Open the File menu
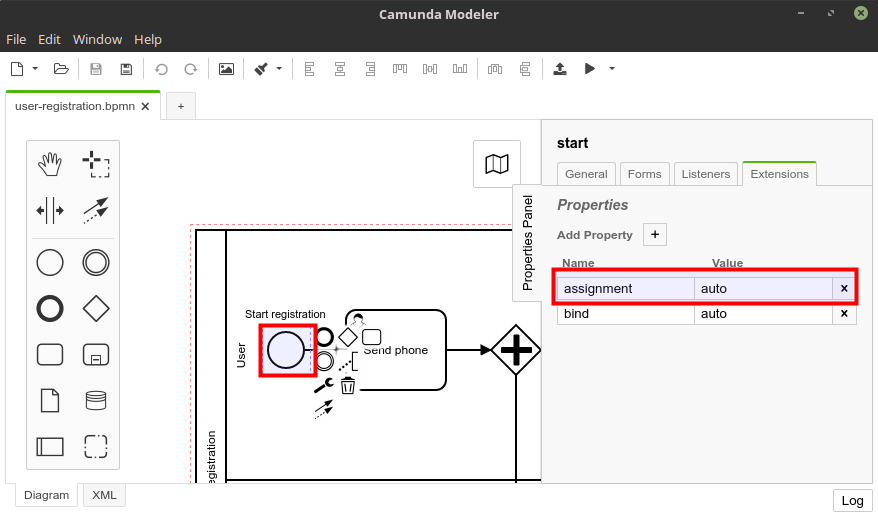 coord(16,40)
